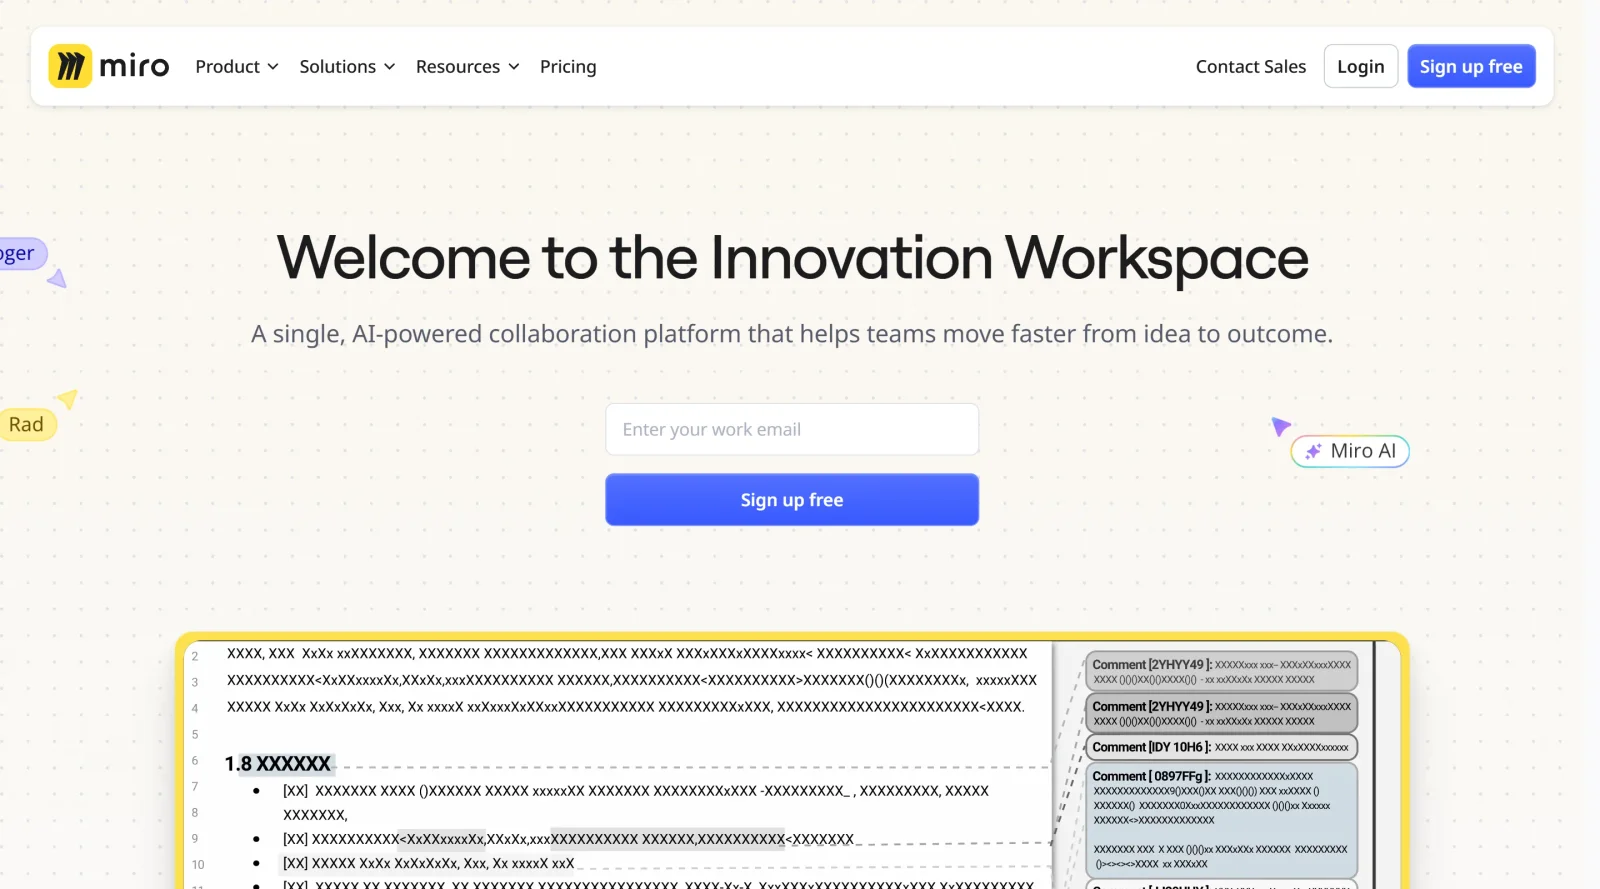This screenshot has width=1600, height=889.
Task: Open the Contact Sales link
Action: 1251,66
